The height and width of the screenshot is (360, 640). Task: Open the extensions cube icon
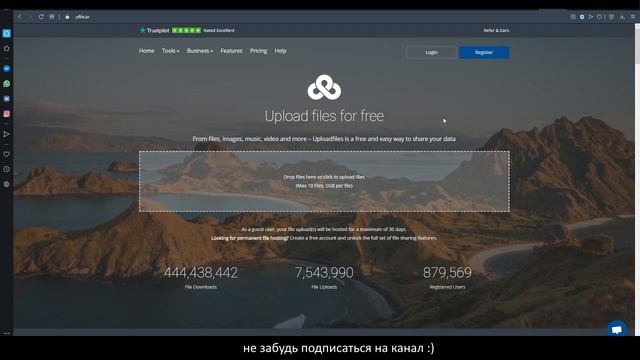(x=611, y=17)
